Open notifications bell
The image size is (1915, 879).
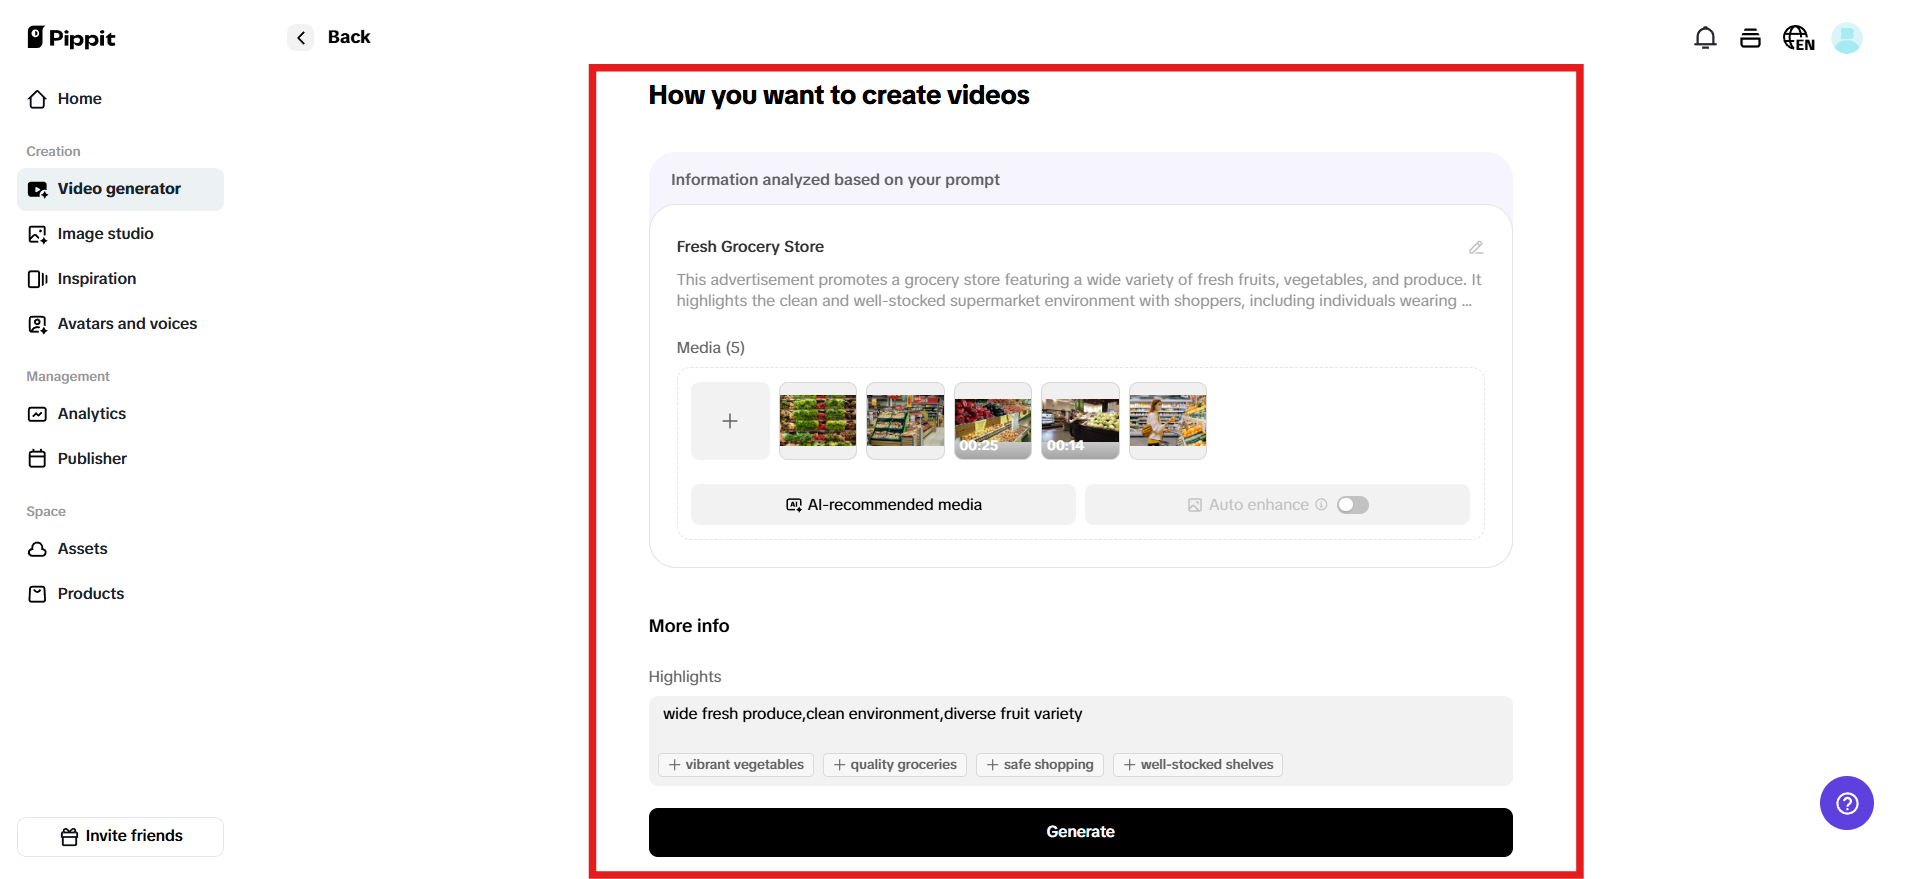[x=1705, y=38]
